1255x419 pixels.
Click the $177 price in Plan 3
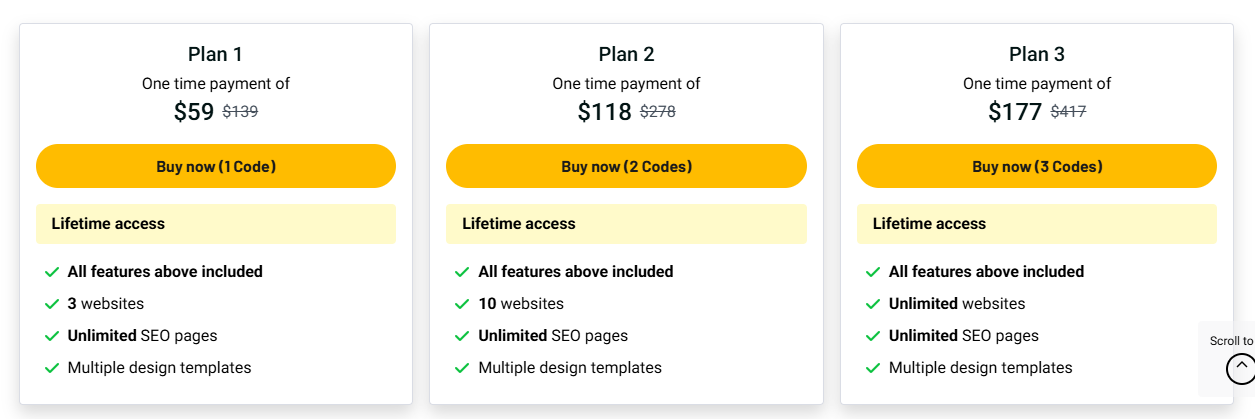1015,112
